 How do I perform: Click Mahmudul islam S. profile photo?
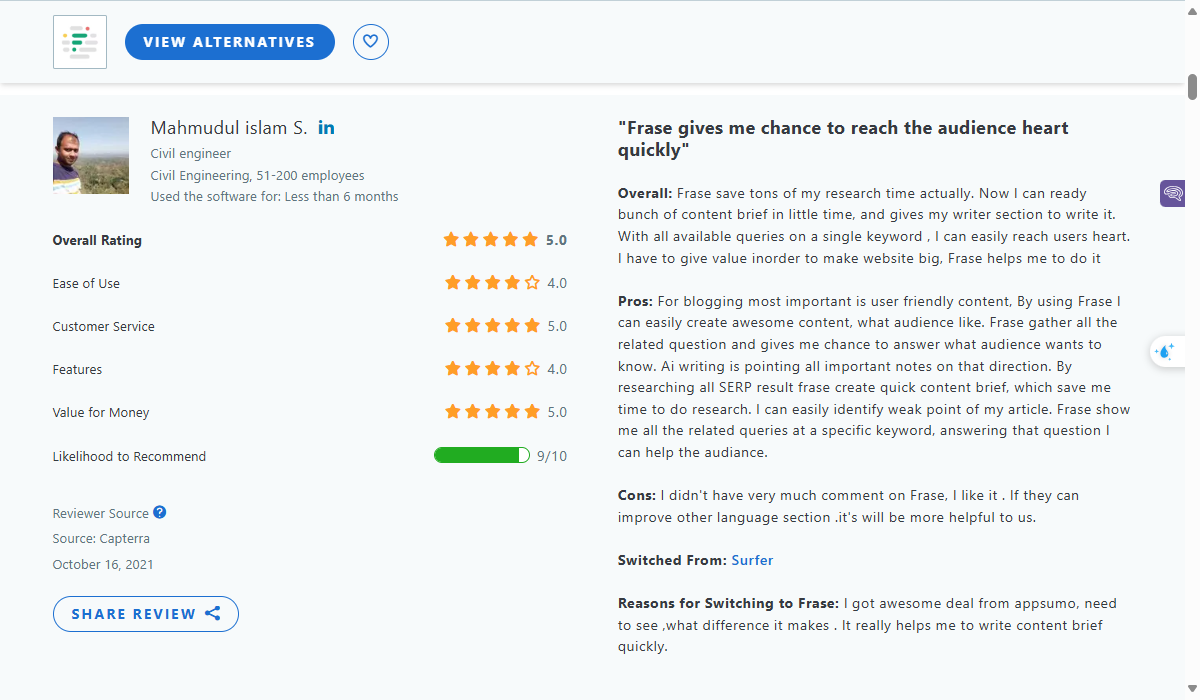click(x=91, y=155)
